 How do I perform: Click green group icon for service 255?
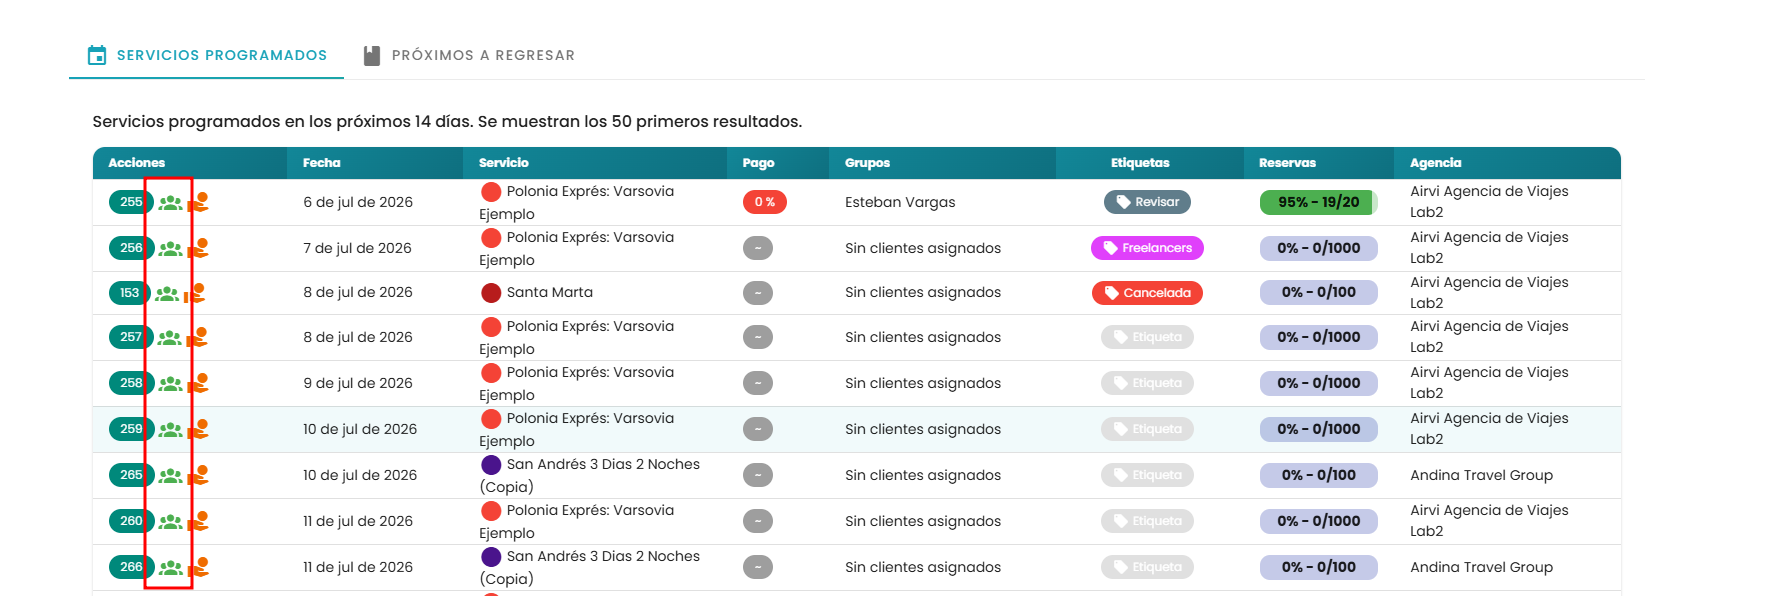click(171, 203)
